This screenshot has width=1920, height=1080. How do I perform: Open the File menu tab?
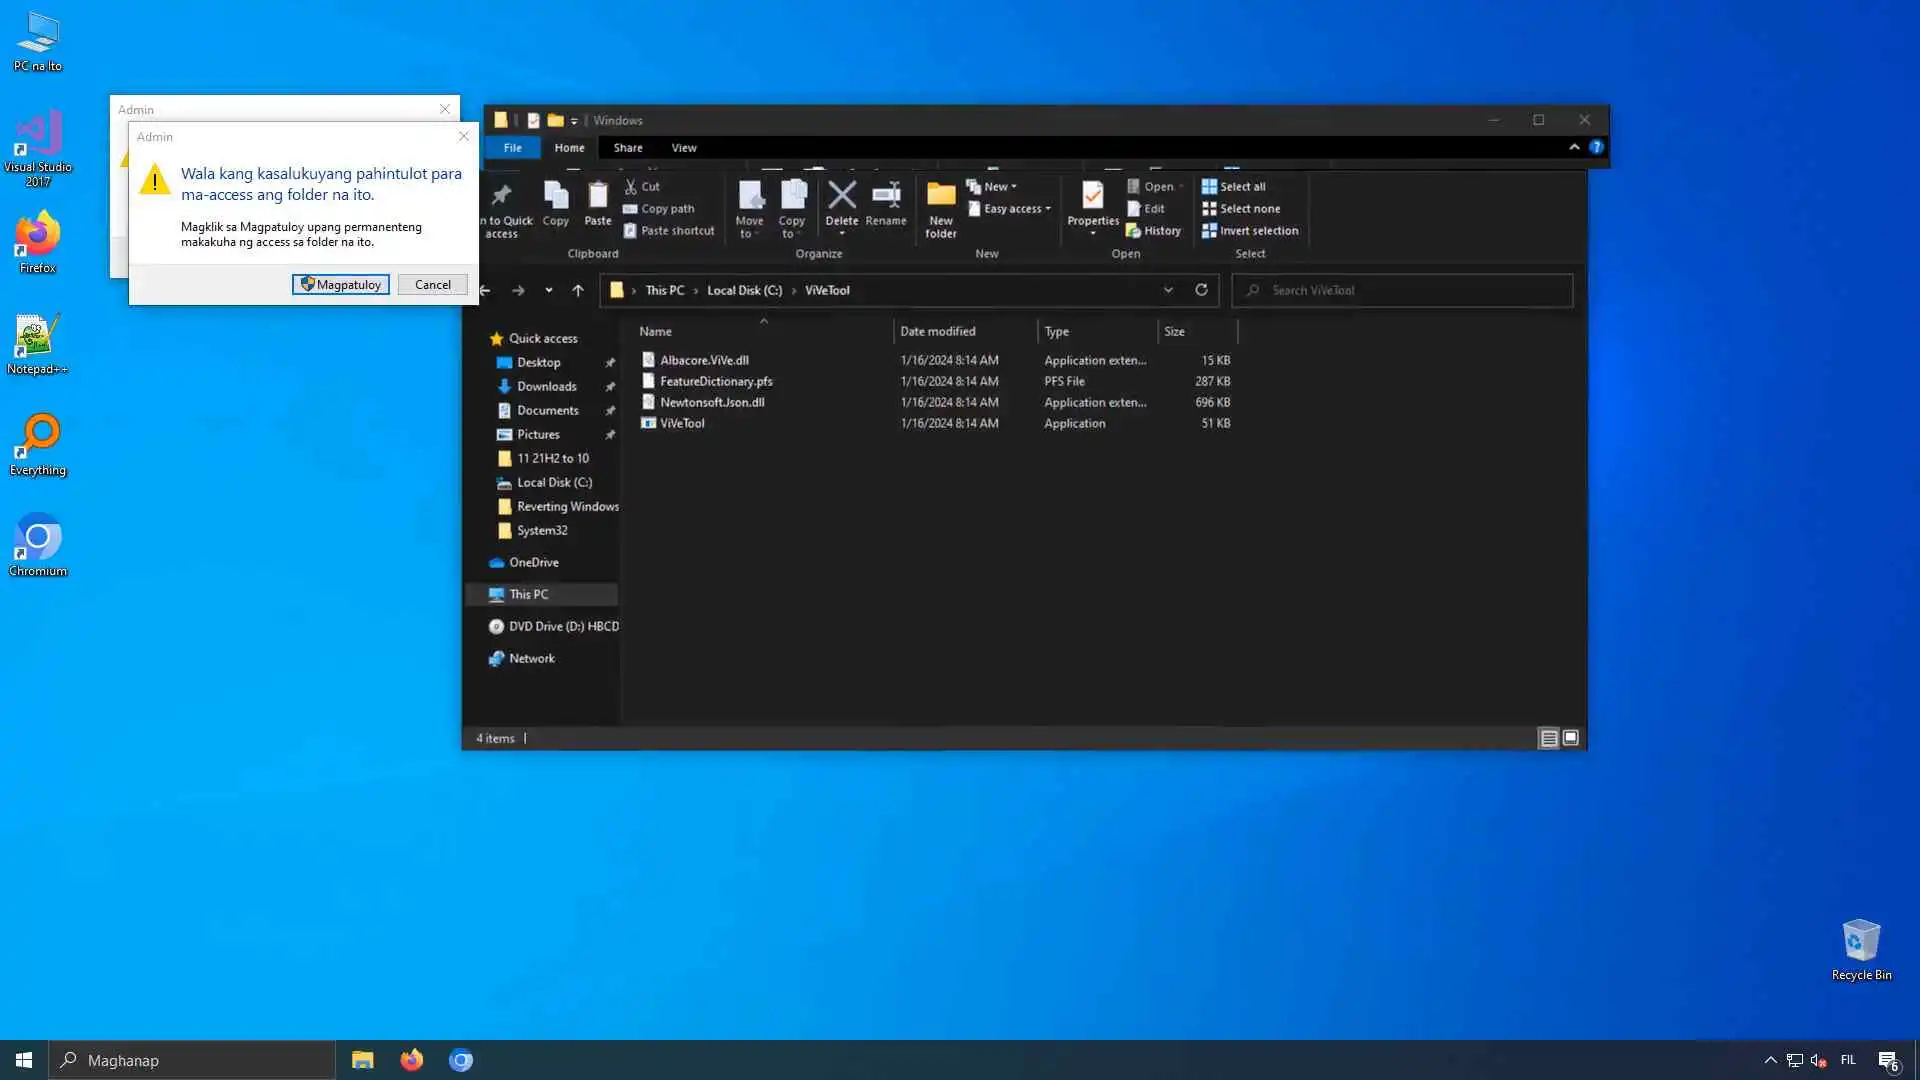point(512,148)
